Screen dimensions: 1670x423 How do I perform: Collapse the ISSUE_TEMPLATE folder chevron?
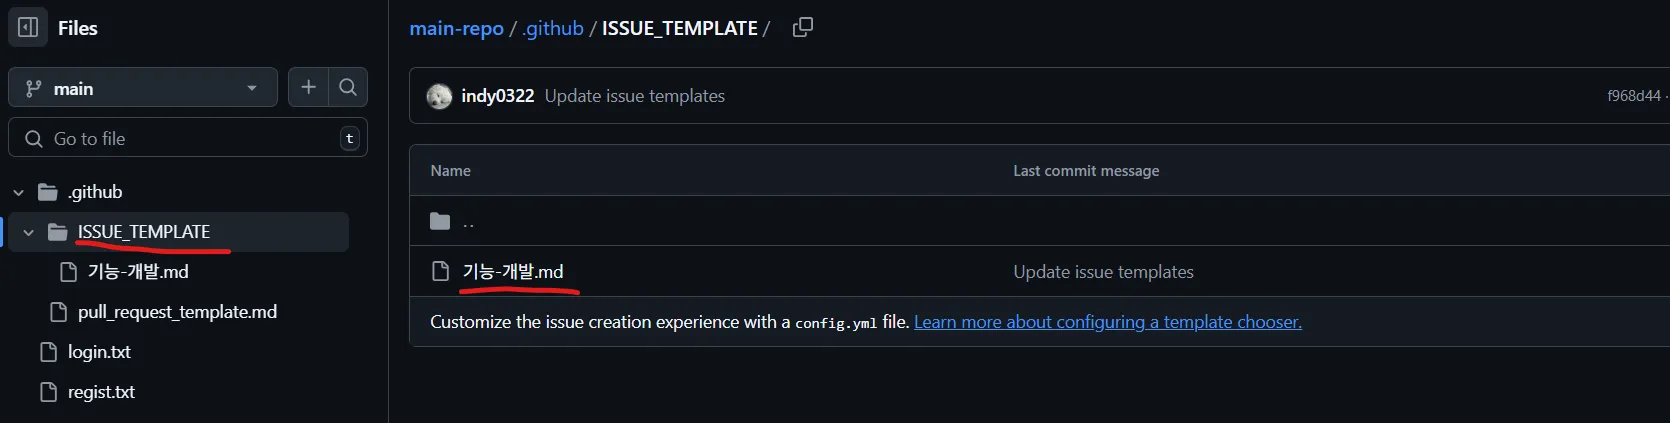pos(29,232)
